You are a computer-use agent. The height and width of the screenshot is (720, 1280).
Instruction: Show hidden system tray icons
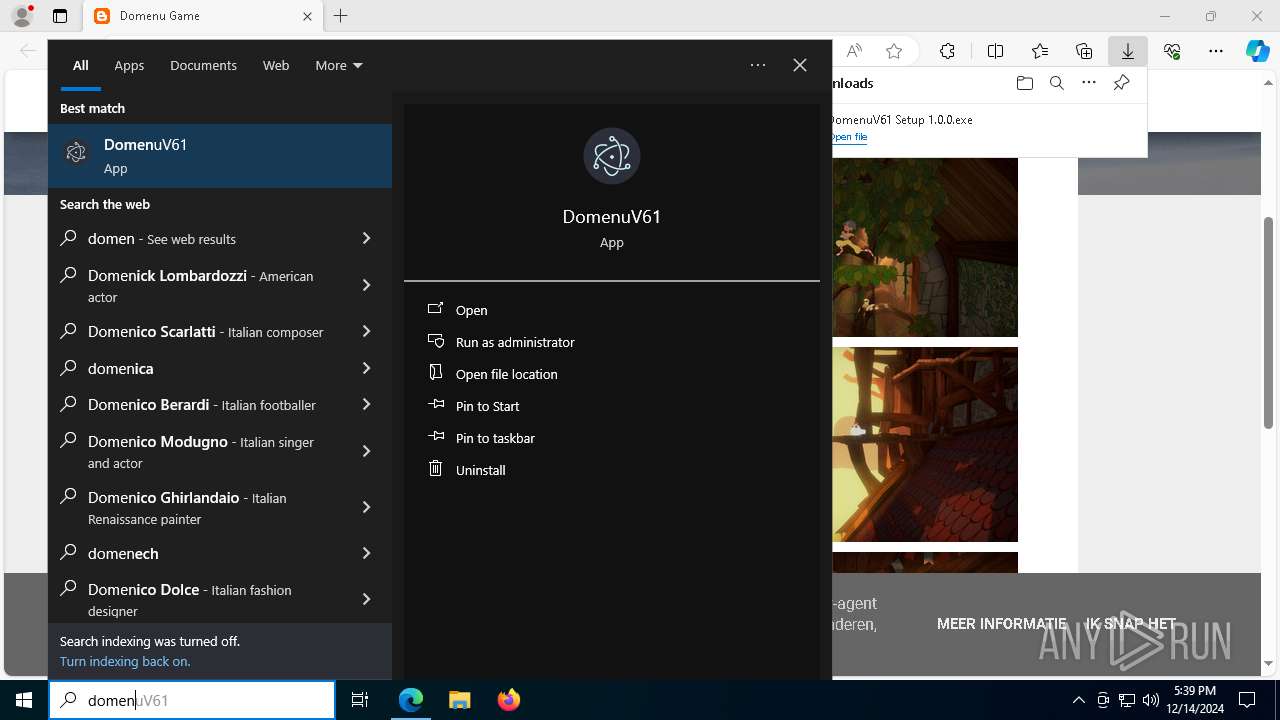pyautogui.click(x=1078, y=700)
